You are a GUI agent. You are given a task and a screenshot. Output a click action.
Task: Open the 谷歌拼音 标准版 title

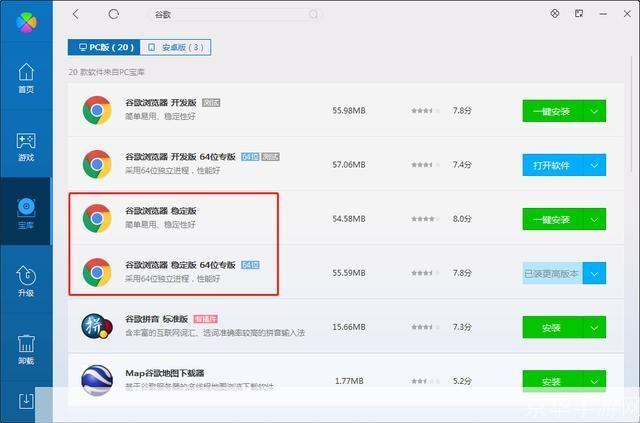tap(157, 319)
